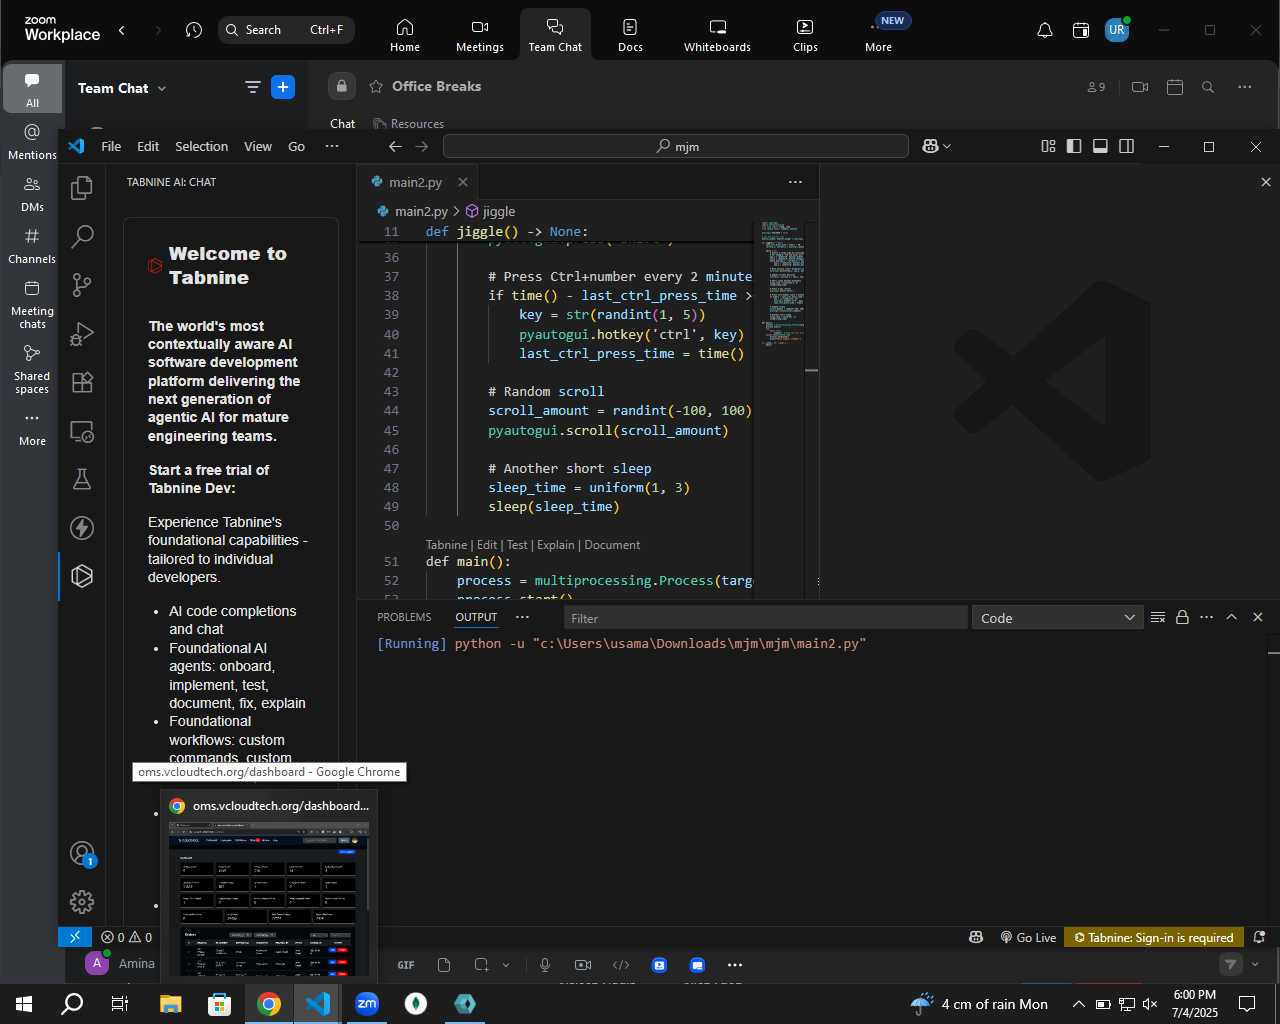Open VS Code File menu
The height and width of the screenshot is (1024, 1280).
click(x=111, y=146)
